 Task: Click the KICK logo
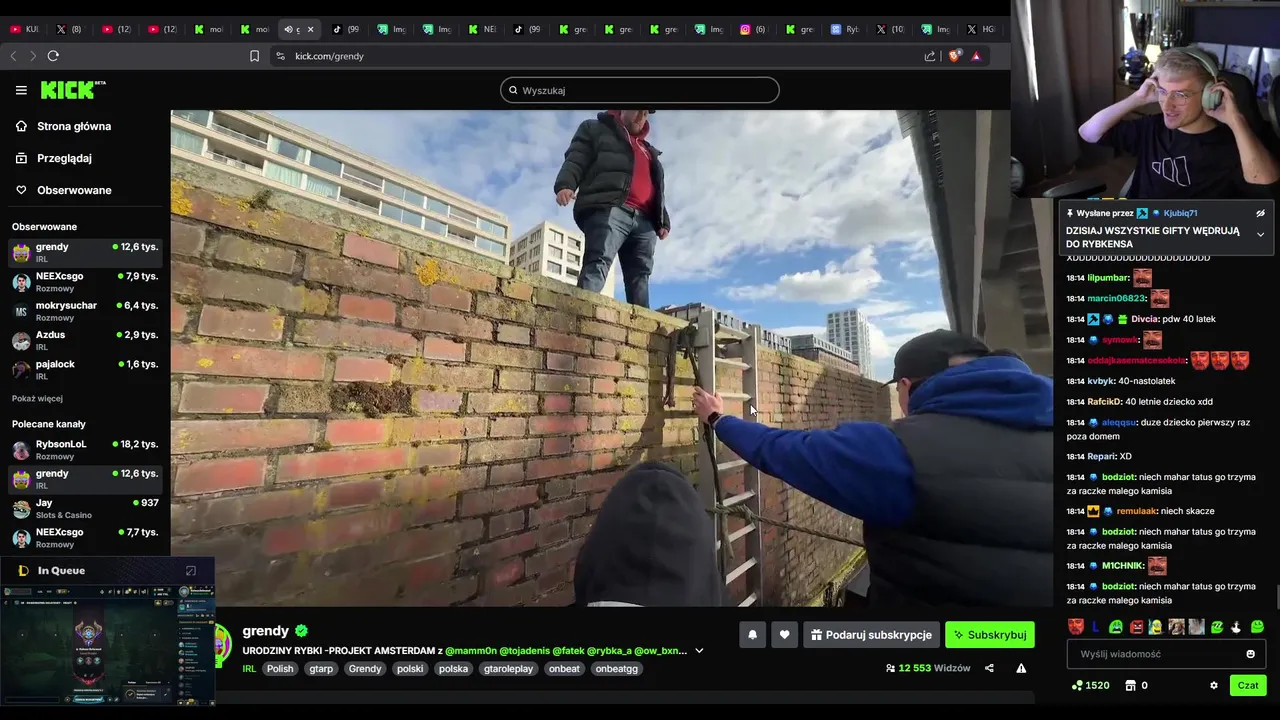coord(72,90)
